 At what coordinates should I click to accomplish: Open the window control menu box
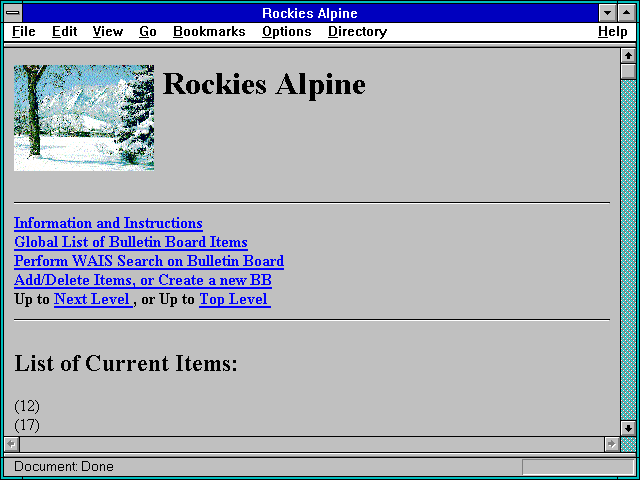click(13, 13)
